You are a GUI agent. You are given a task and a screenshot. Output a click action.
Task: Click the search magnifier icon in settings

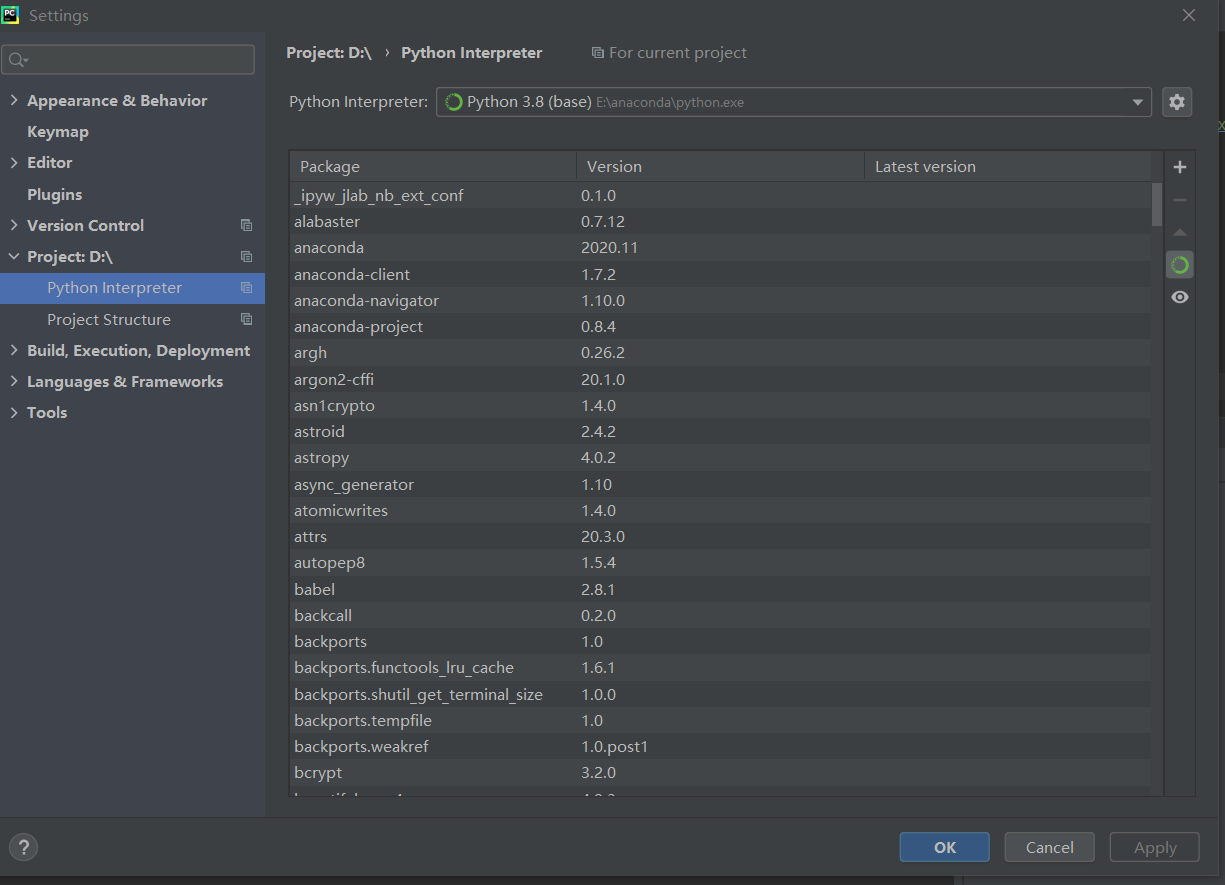[17, 60]
